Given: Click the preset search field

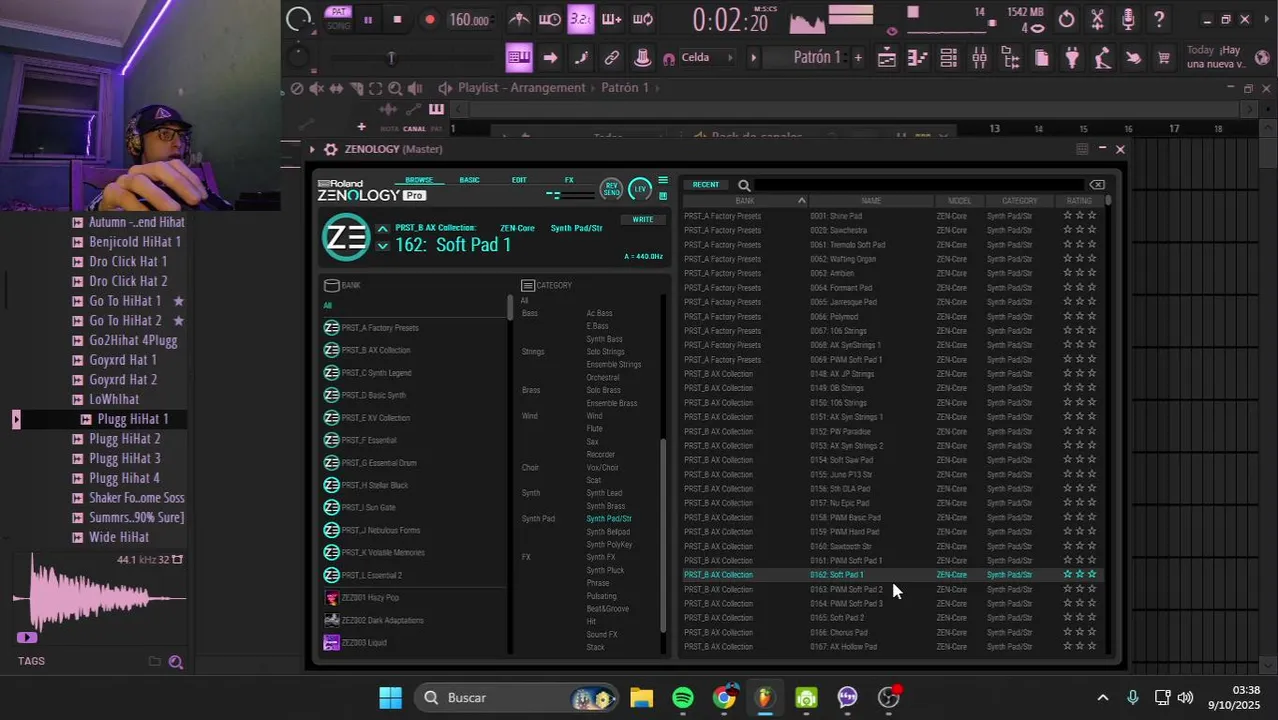Looking at the screenshot, I should [x=918, y=185].
